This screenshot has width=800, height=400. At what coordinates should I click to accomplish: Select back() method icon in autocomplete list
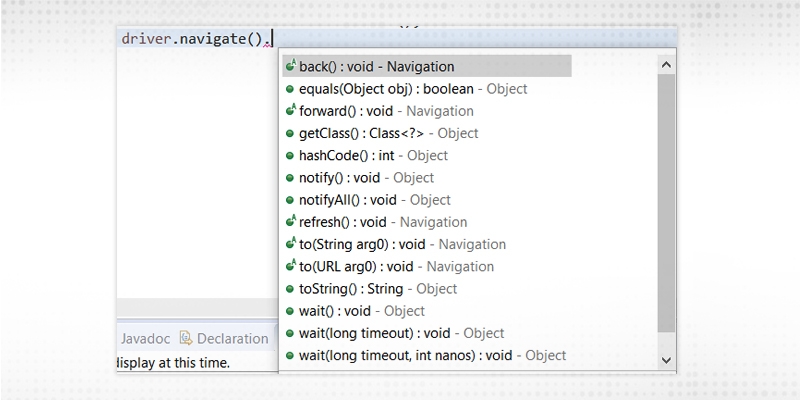click(290, 66)
